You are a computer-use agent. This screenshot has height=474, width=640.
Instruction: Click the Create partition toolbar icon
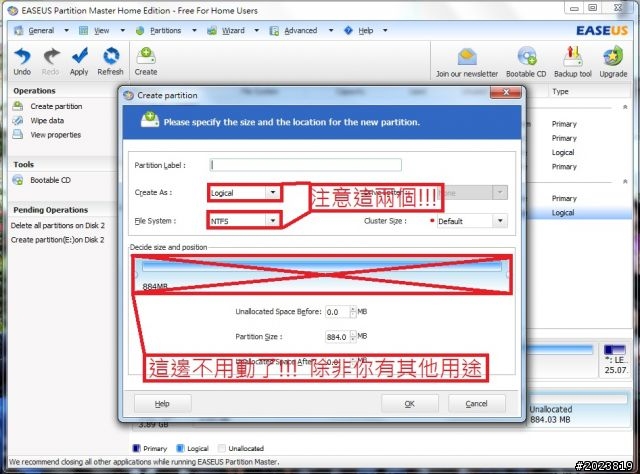tap(146, 56)
